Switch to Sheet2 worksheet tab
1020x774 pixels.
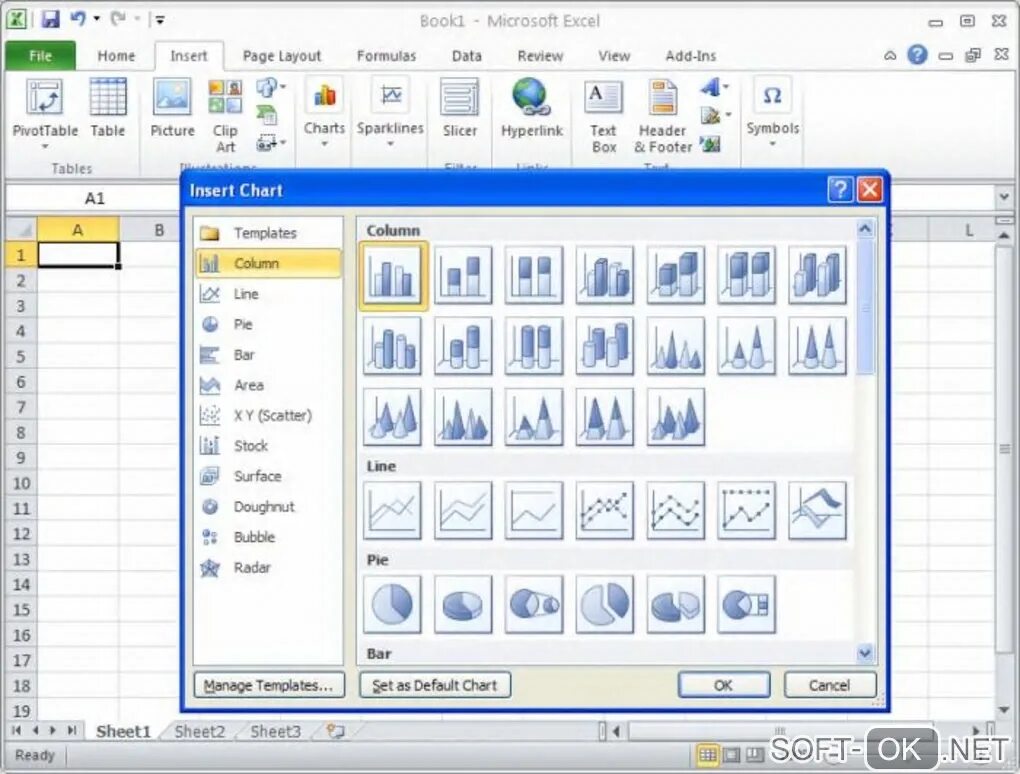[x=199, y=732]
